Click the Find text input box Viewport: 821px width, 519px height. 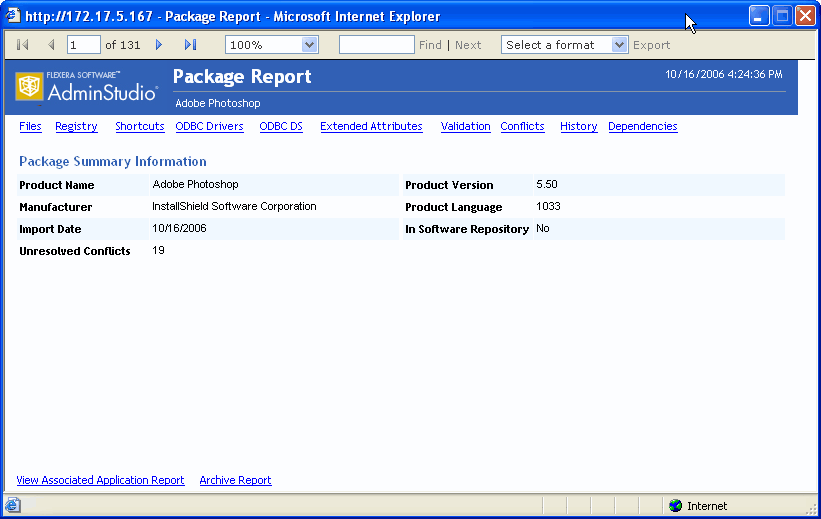376,45
